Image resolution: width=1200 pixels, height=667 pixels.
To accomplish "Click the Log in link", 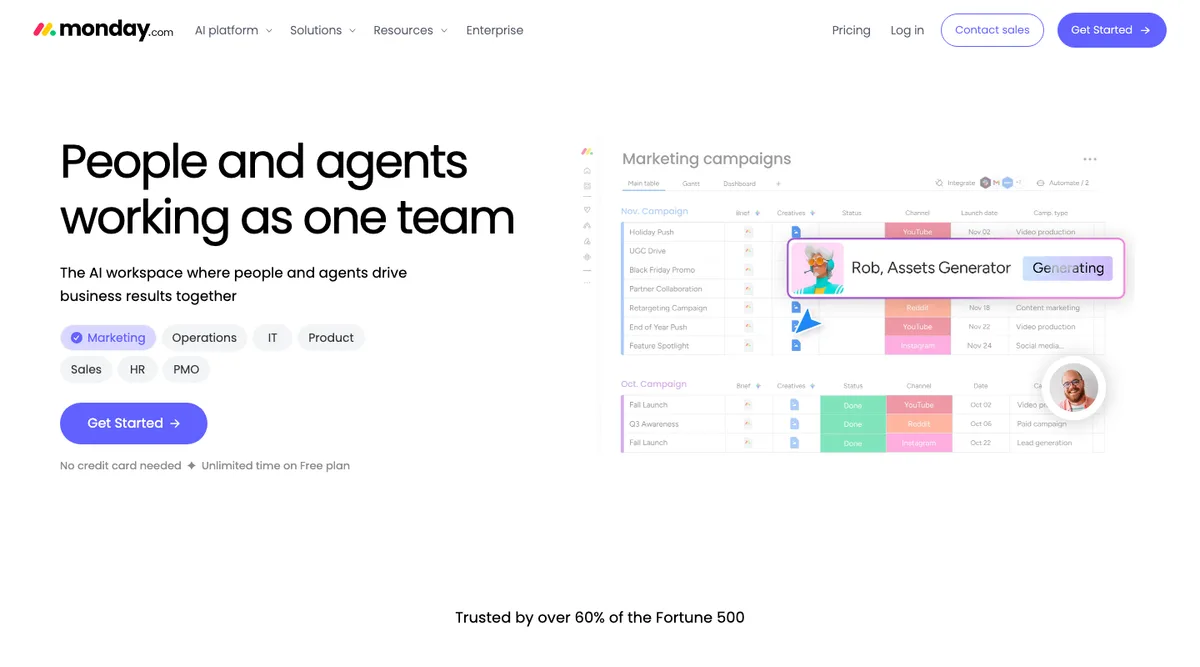I will (907, 30).
